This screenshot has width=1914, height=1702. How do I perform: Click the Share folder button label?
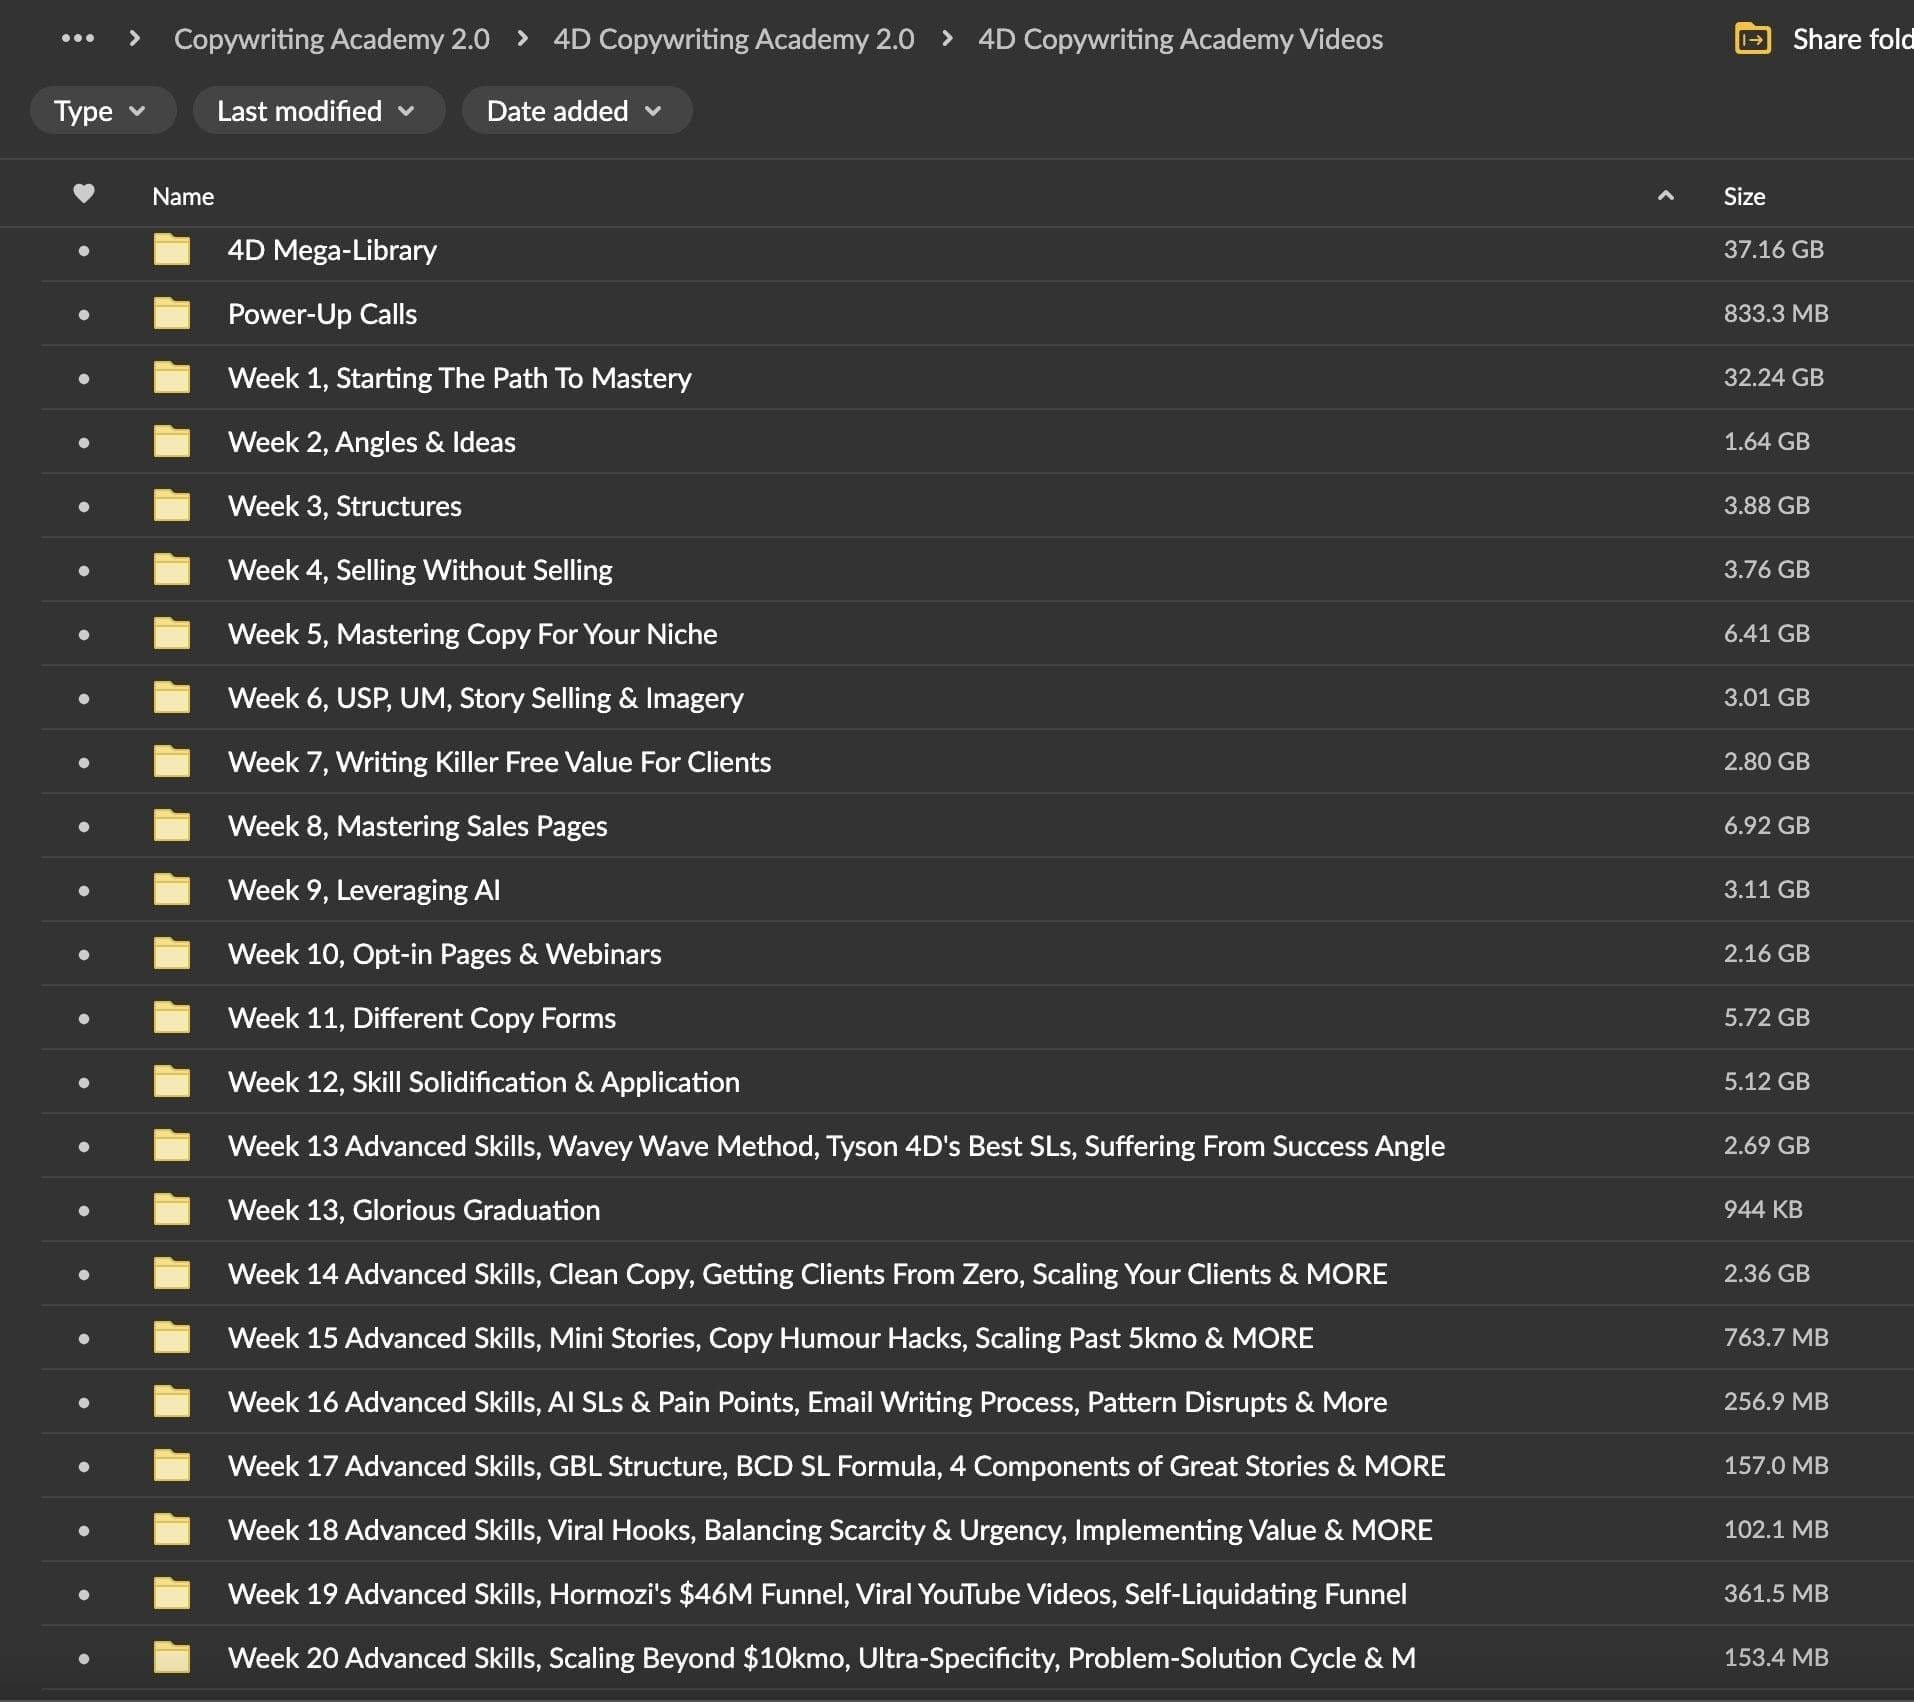(x=1852, y=39)
